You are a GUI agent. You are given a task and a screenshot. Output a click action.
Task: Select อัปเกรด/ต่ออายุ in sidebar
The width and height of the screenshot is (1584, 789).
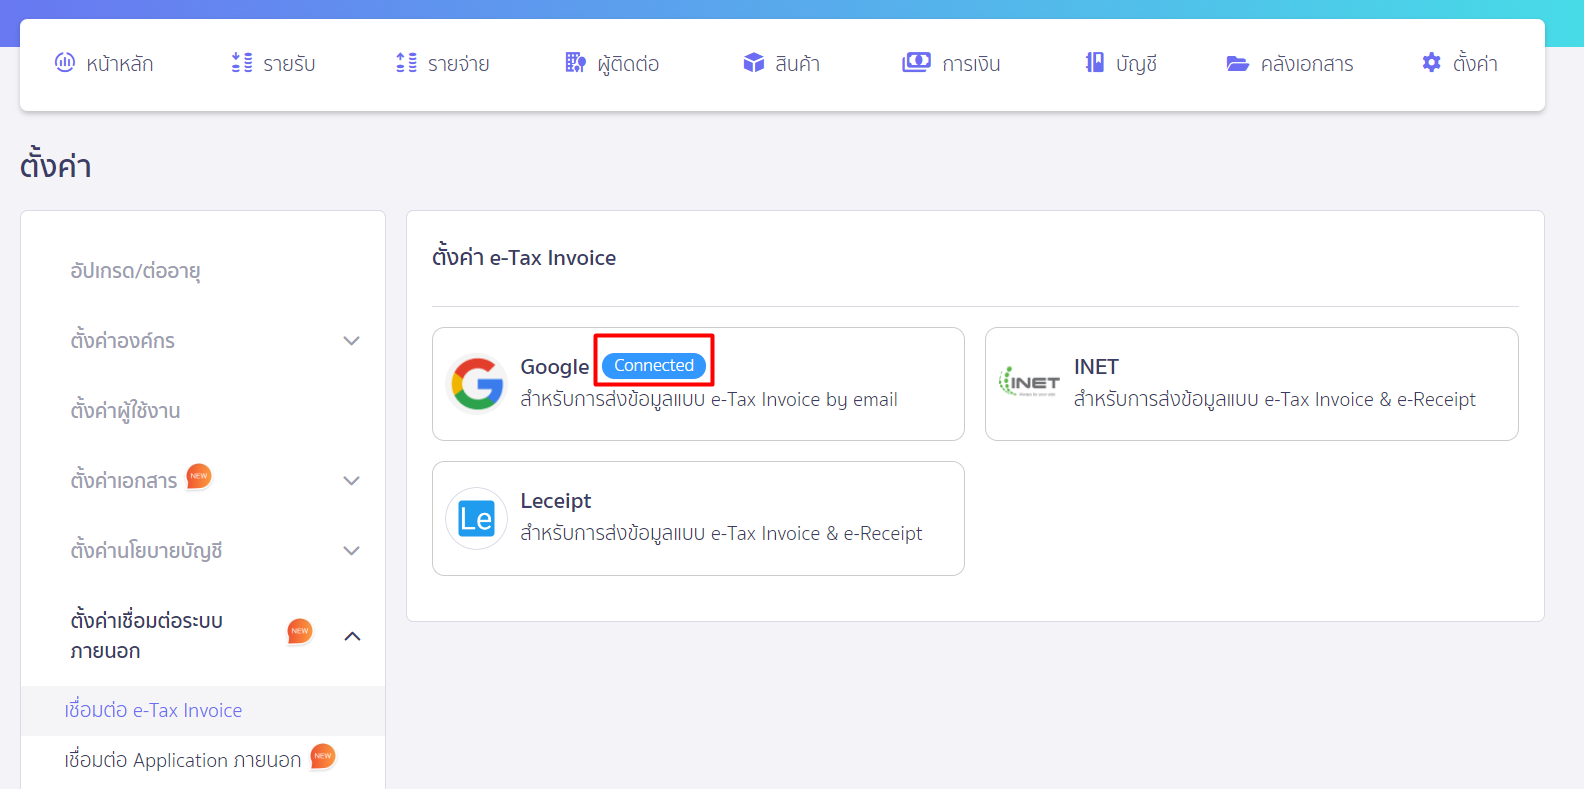point(135,271)
